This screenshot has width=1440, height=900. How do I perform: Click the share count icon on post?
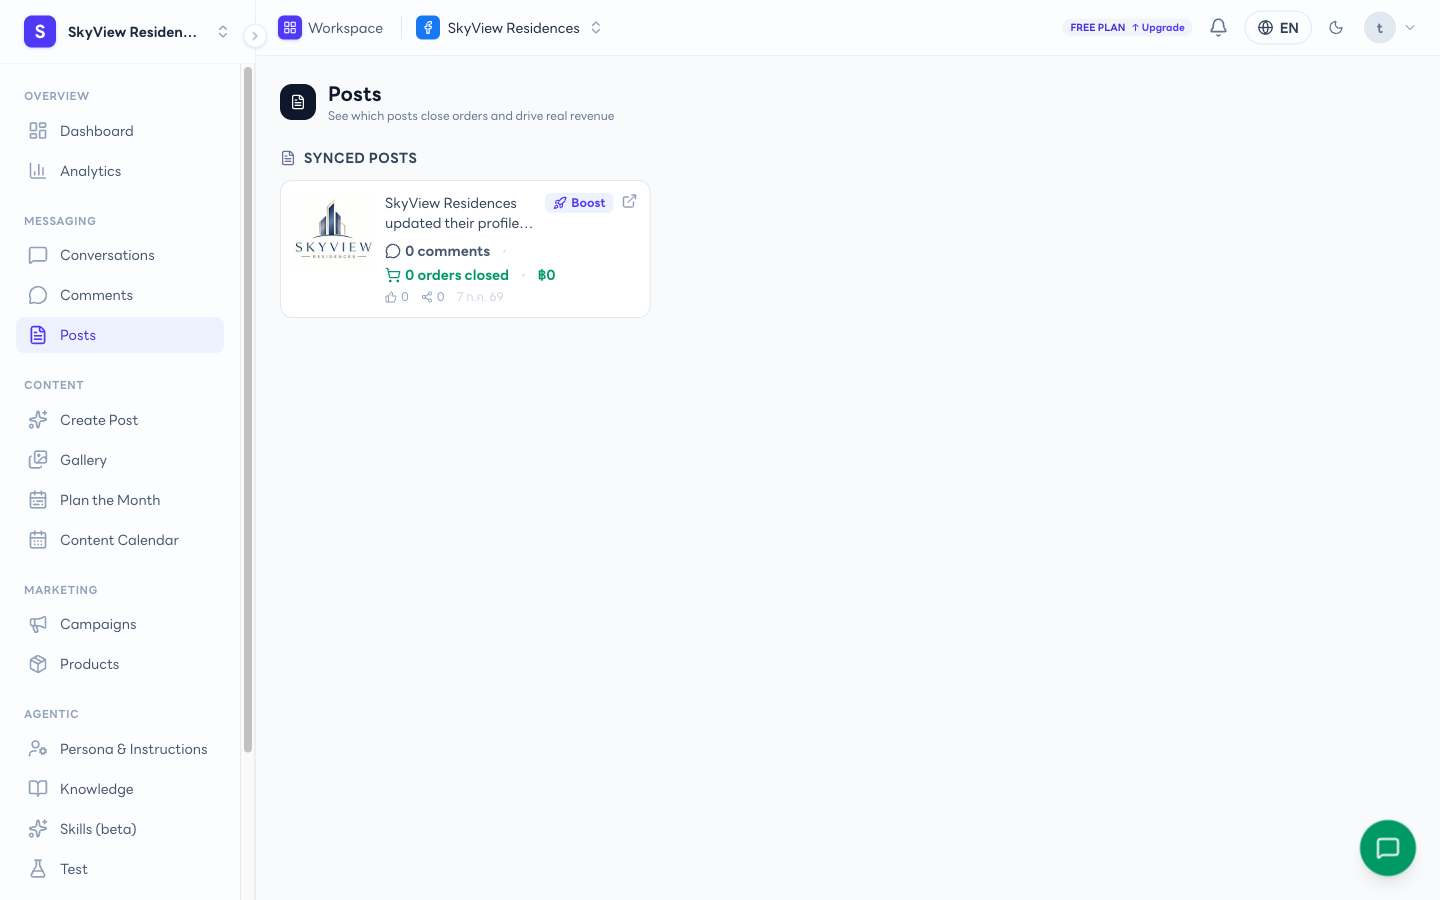(x=427, y=297)
